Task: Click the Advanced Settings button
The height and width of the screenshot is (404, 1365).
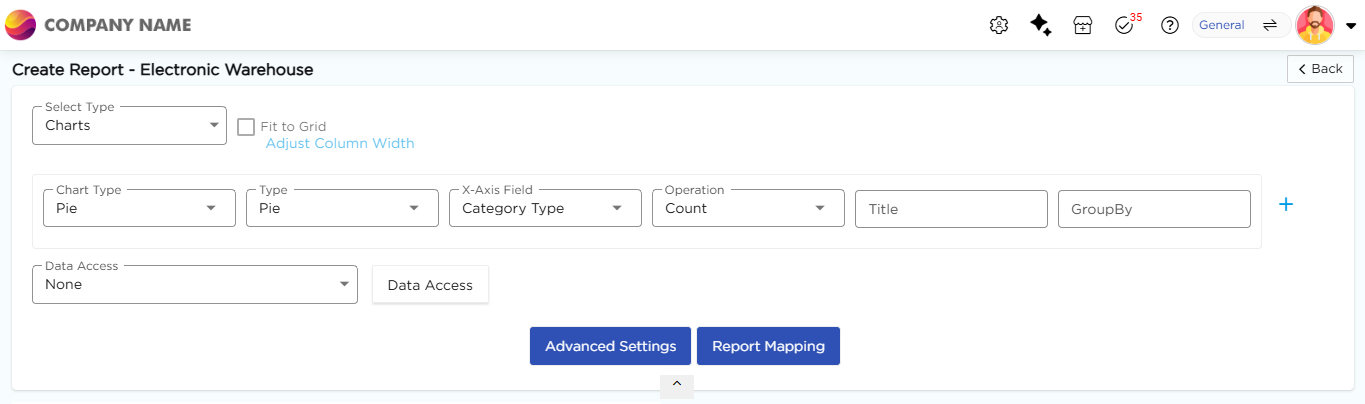Action: point(610,346)
